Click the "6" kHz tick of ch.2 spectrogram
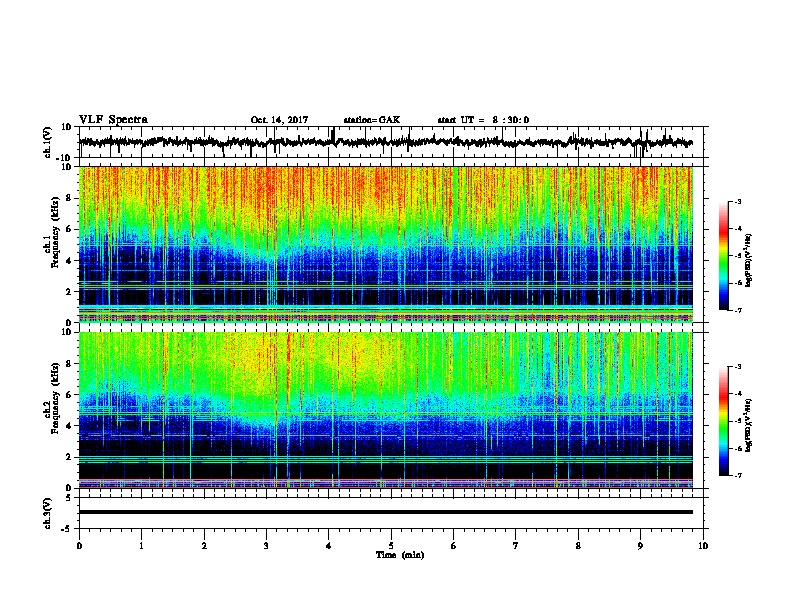 (x=69, y=395)
